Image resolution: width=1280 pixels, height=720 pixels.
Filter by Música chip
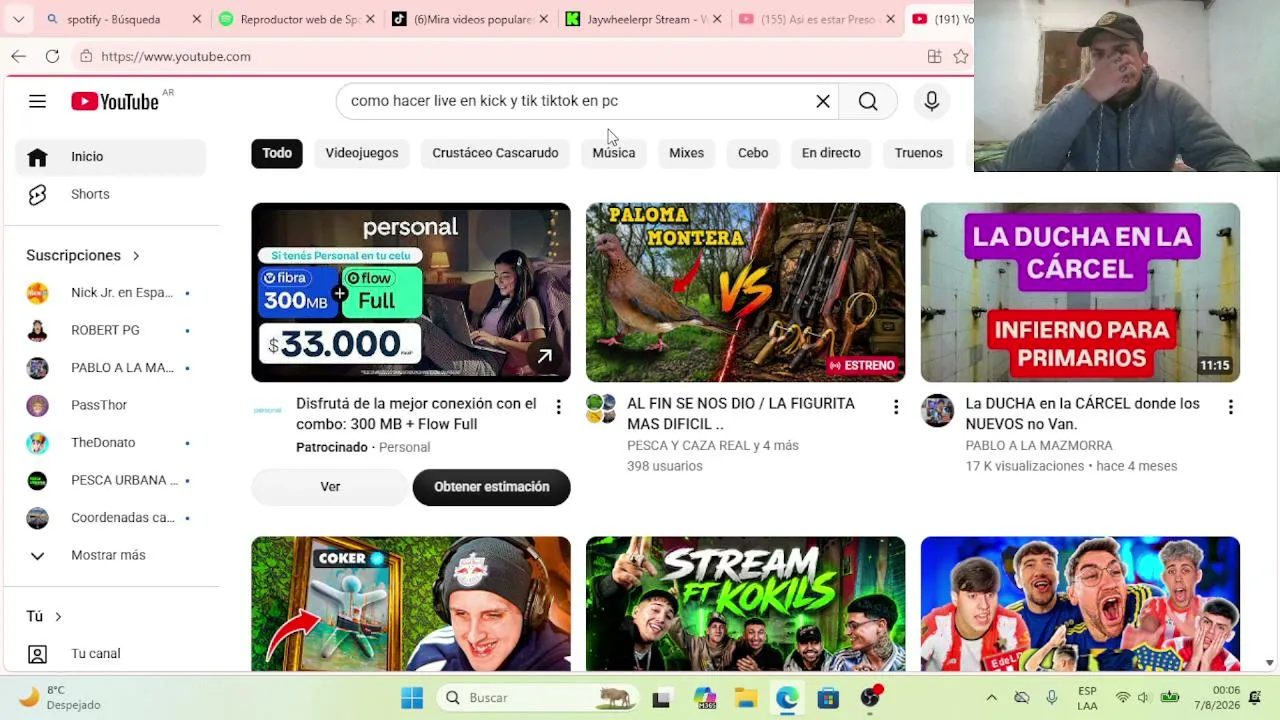pyautogui.click(x=614, y=153)
